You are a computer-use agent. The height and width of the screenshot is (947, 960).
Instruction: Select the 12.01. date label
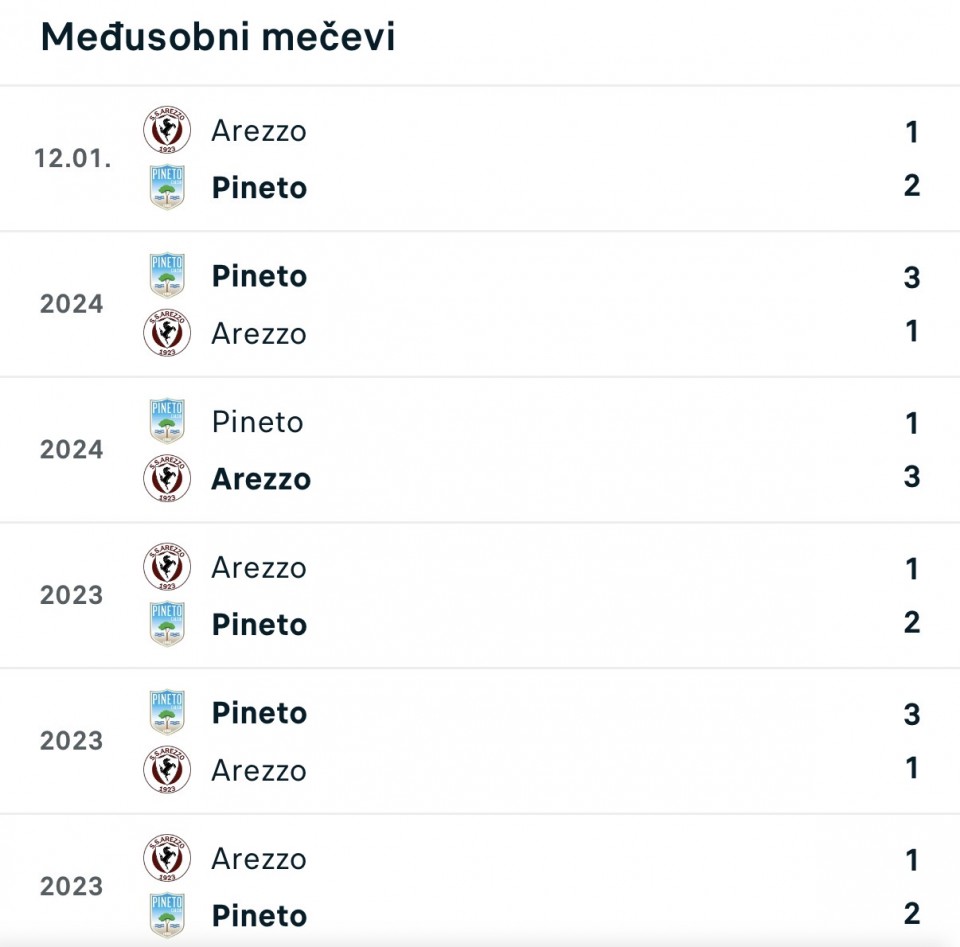click(x=72, y=159)
